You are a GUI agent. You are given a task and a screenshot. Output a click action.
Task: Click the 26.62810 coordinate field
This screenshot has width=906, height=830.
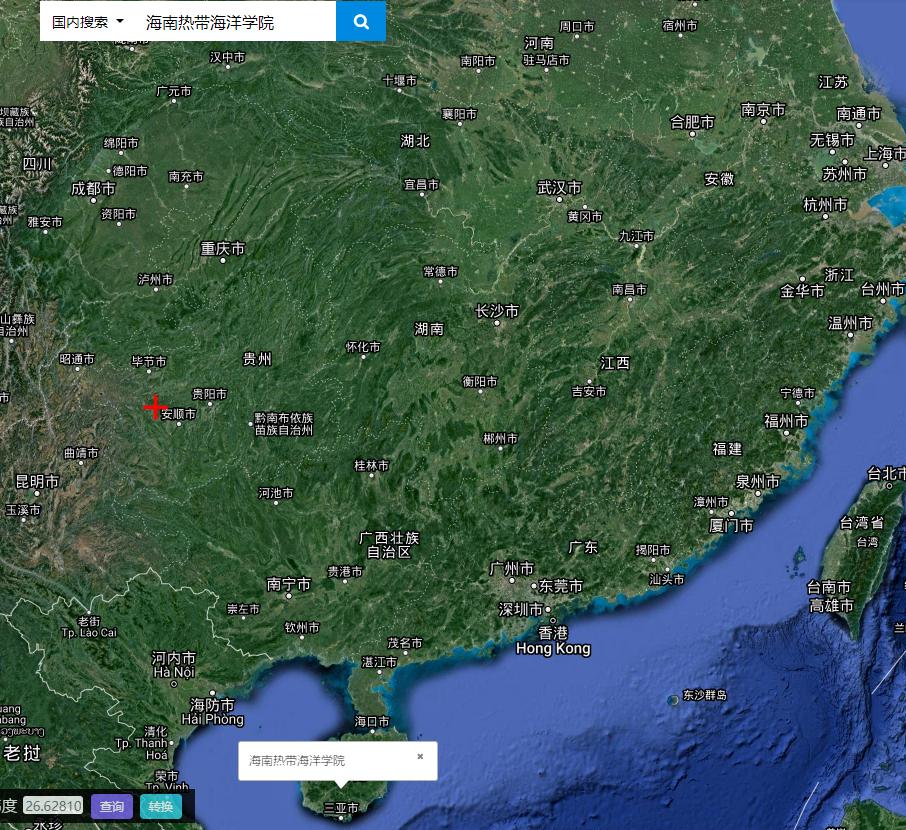[x=53, y=806]
